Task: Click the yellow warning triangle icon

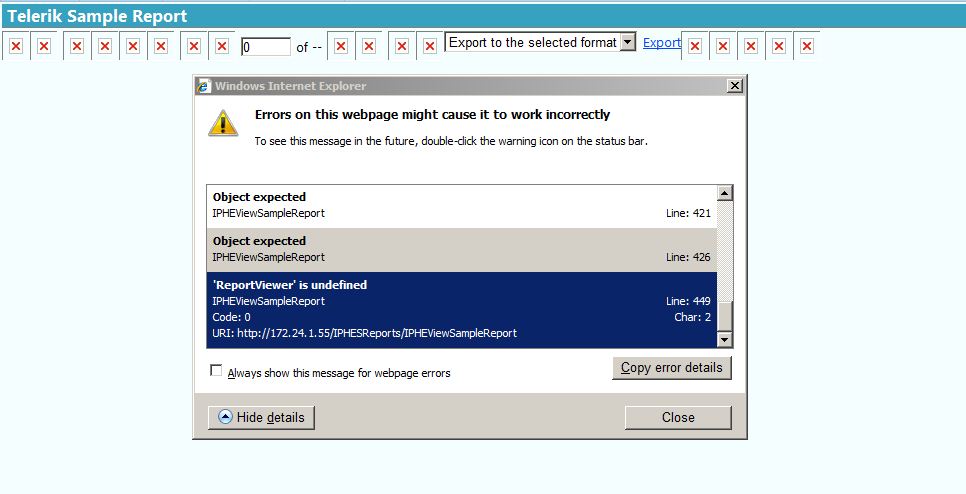Action: click(223, 124)
